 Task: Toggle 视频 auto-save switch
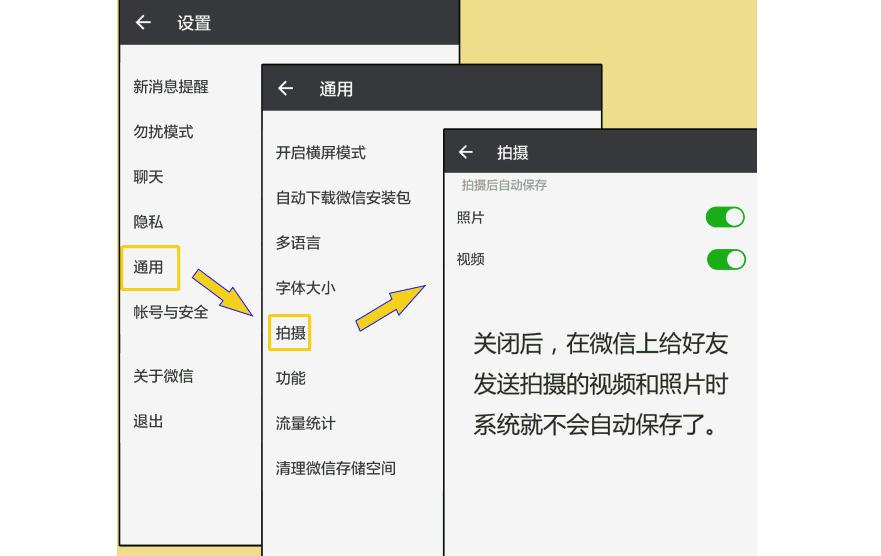click(x=726, y=259)
